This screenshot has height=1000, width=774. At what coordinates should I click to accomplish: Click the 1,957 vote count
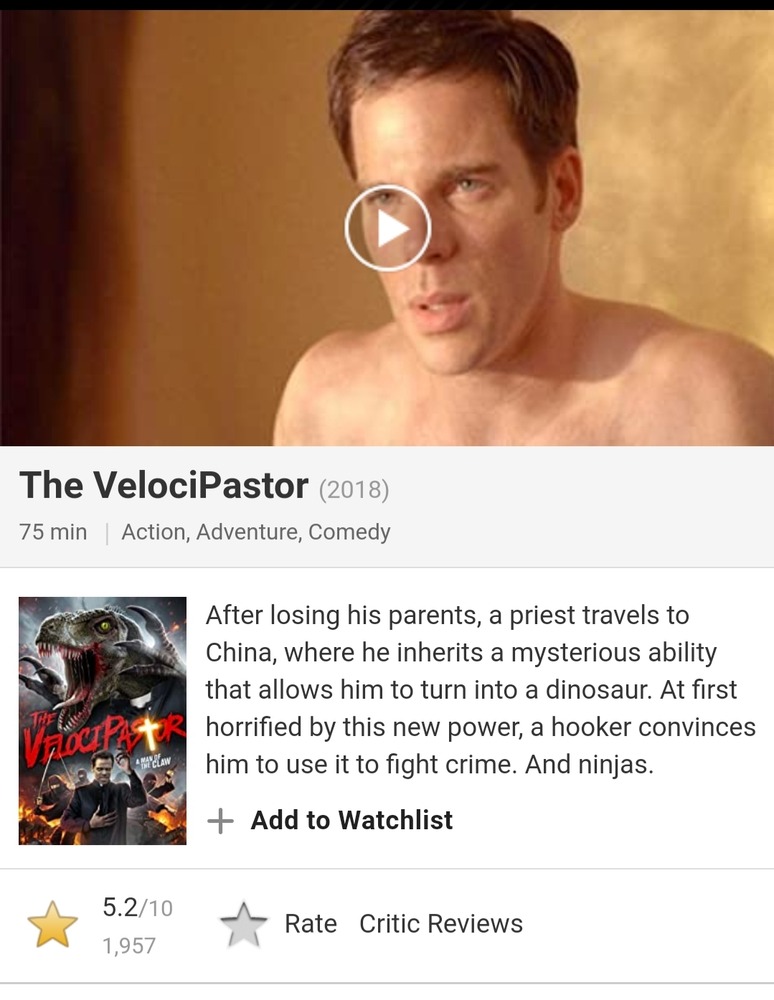click(x=129, y=945)
